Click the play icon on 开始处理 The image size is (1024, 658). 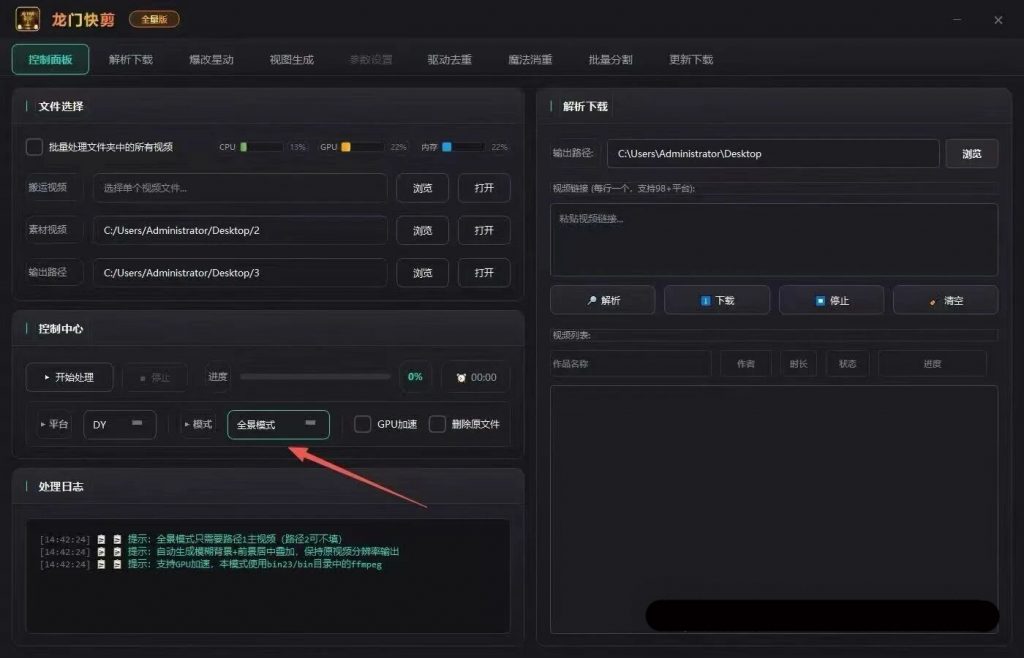[46, 378]
